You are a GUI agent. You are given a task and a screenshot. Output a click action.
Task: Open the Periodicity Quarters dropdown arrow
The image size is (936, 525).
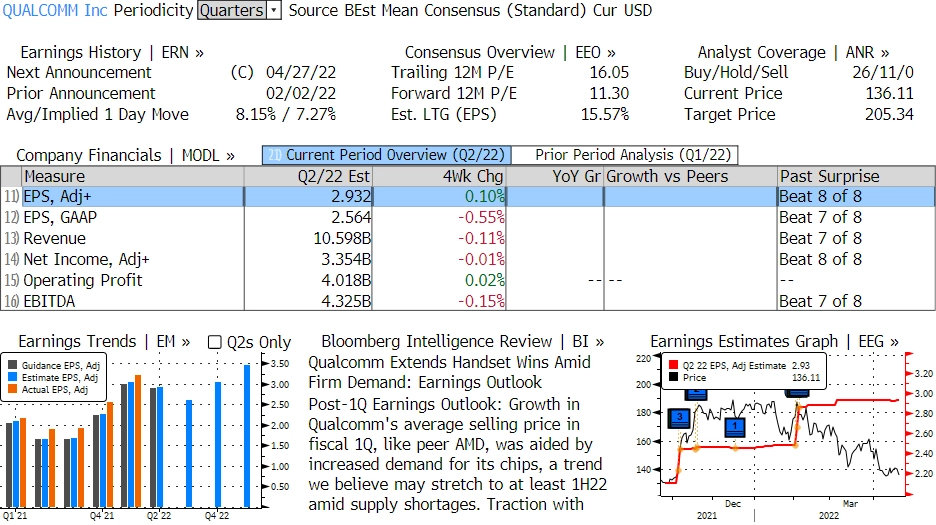click(x=274, y=10)
